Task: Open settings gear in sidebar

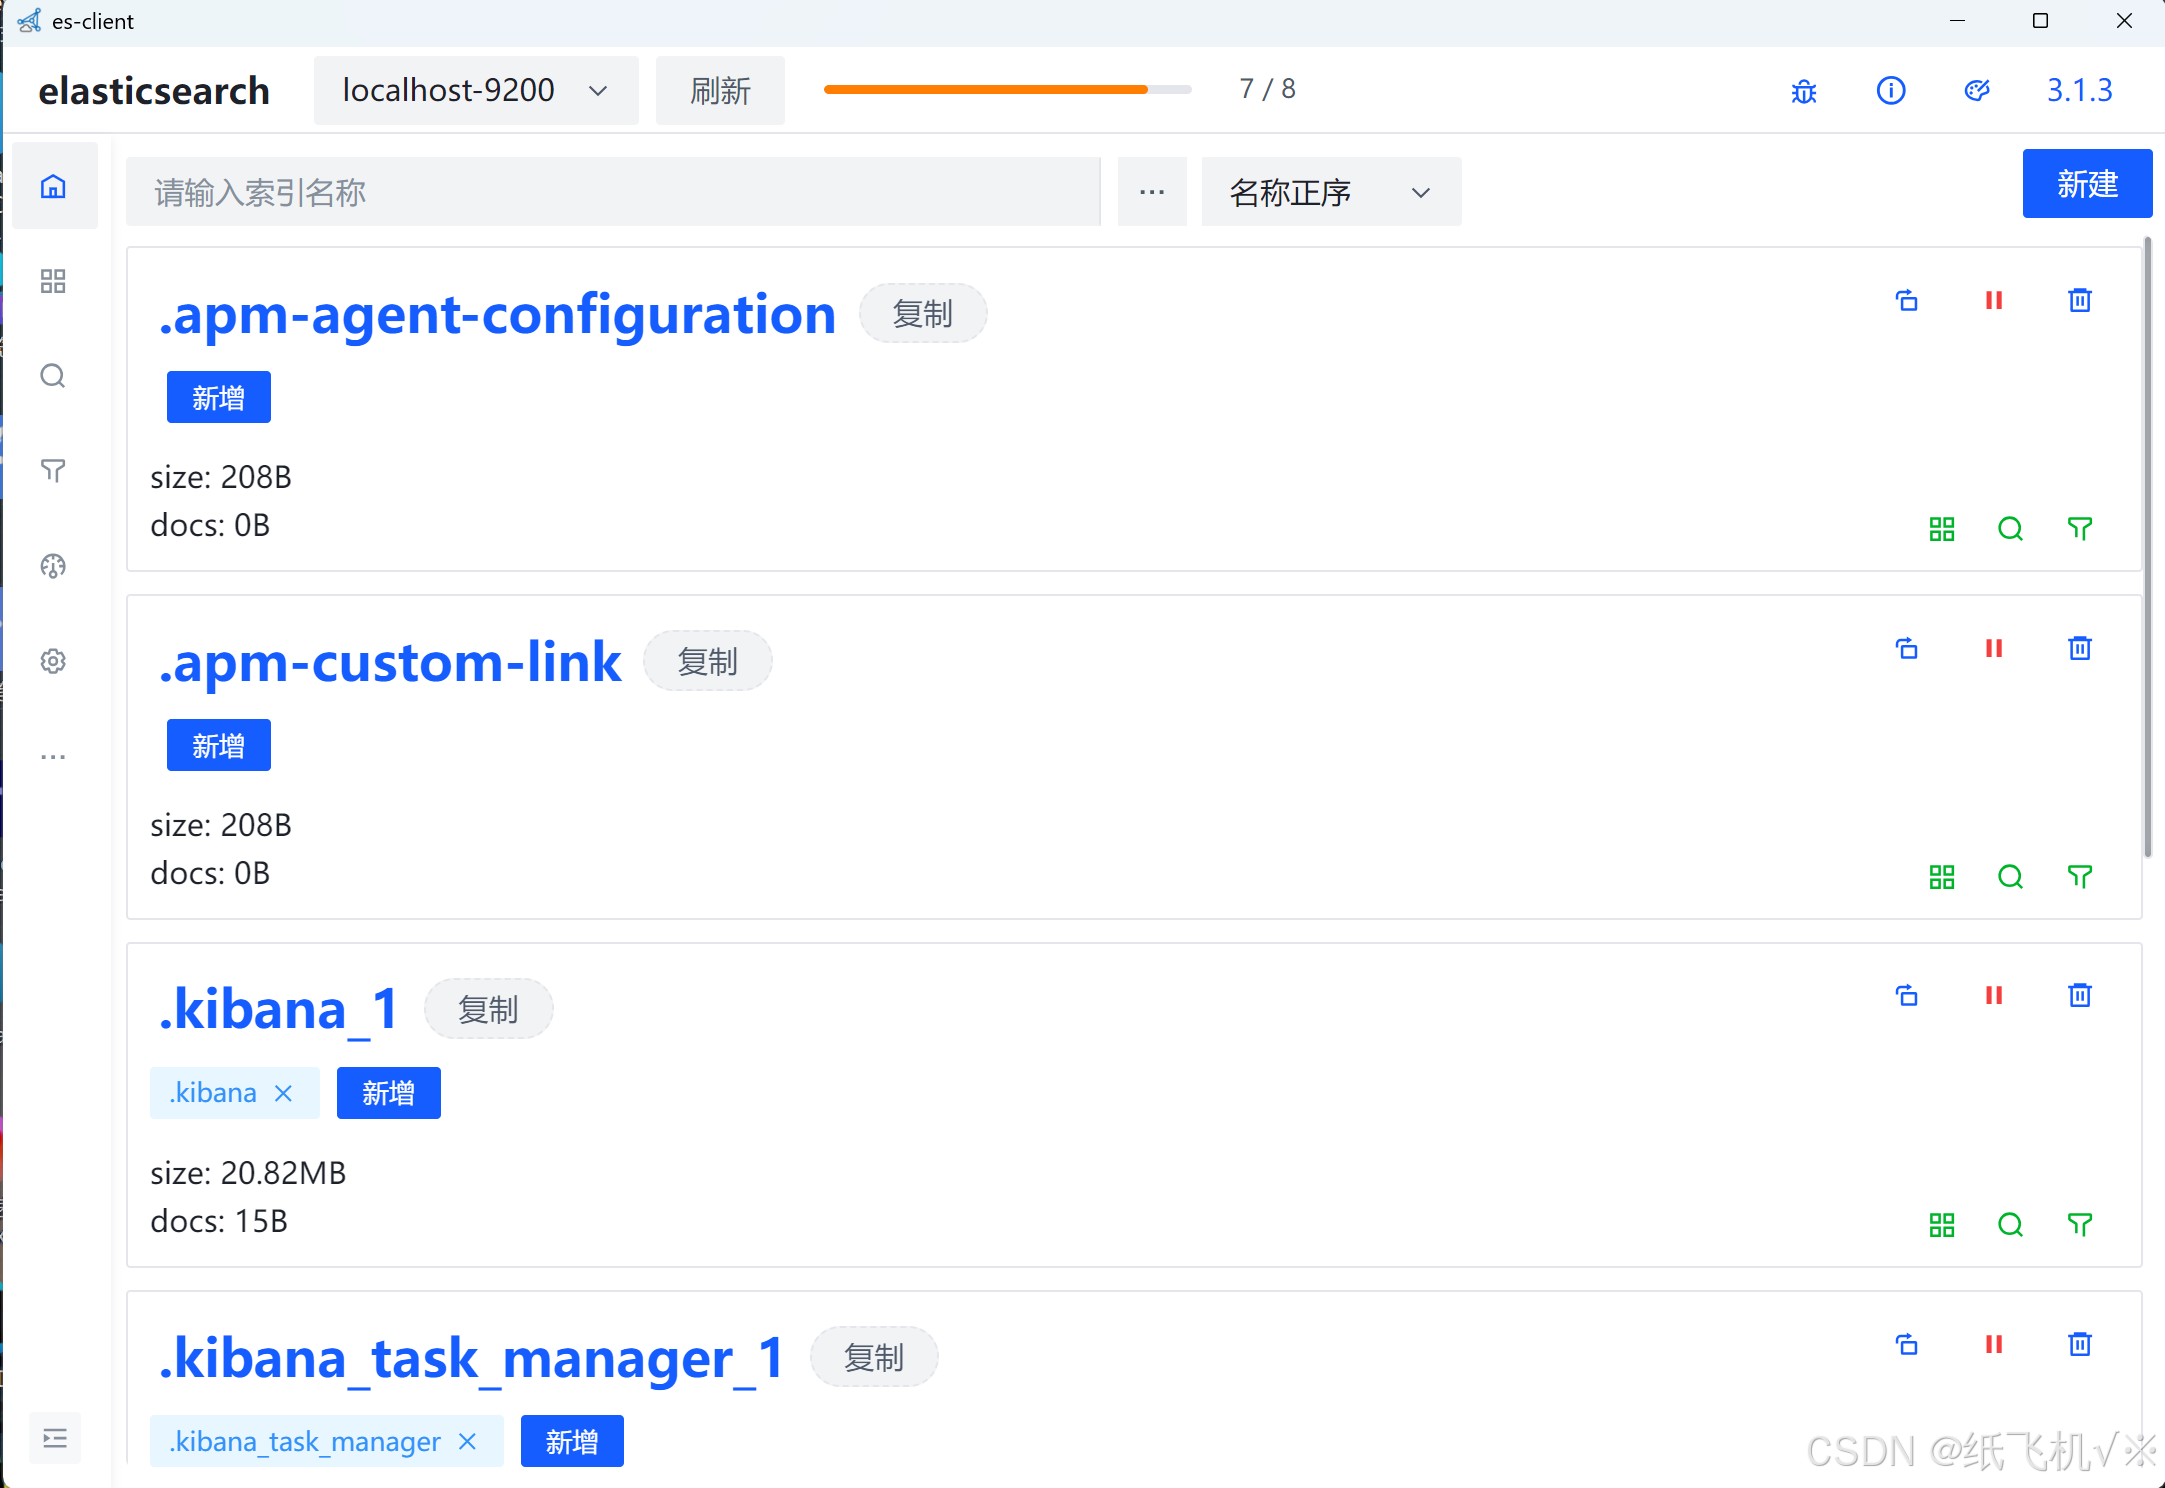Action: pos(53,661)
